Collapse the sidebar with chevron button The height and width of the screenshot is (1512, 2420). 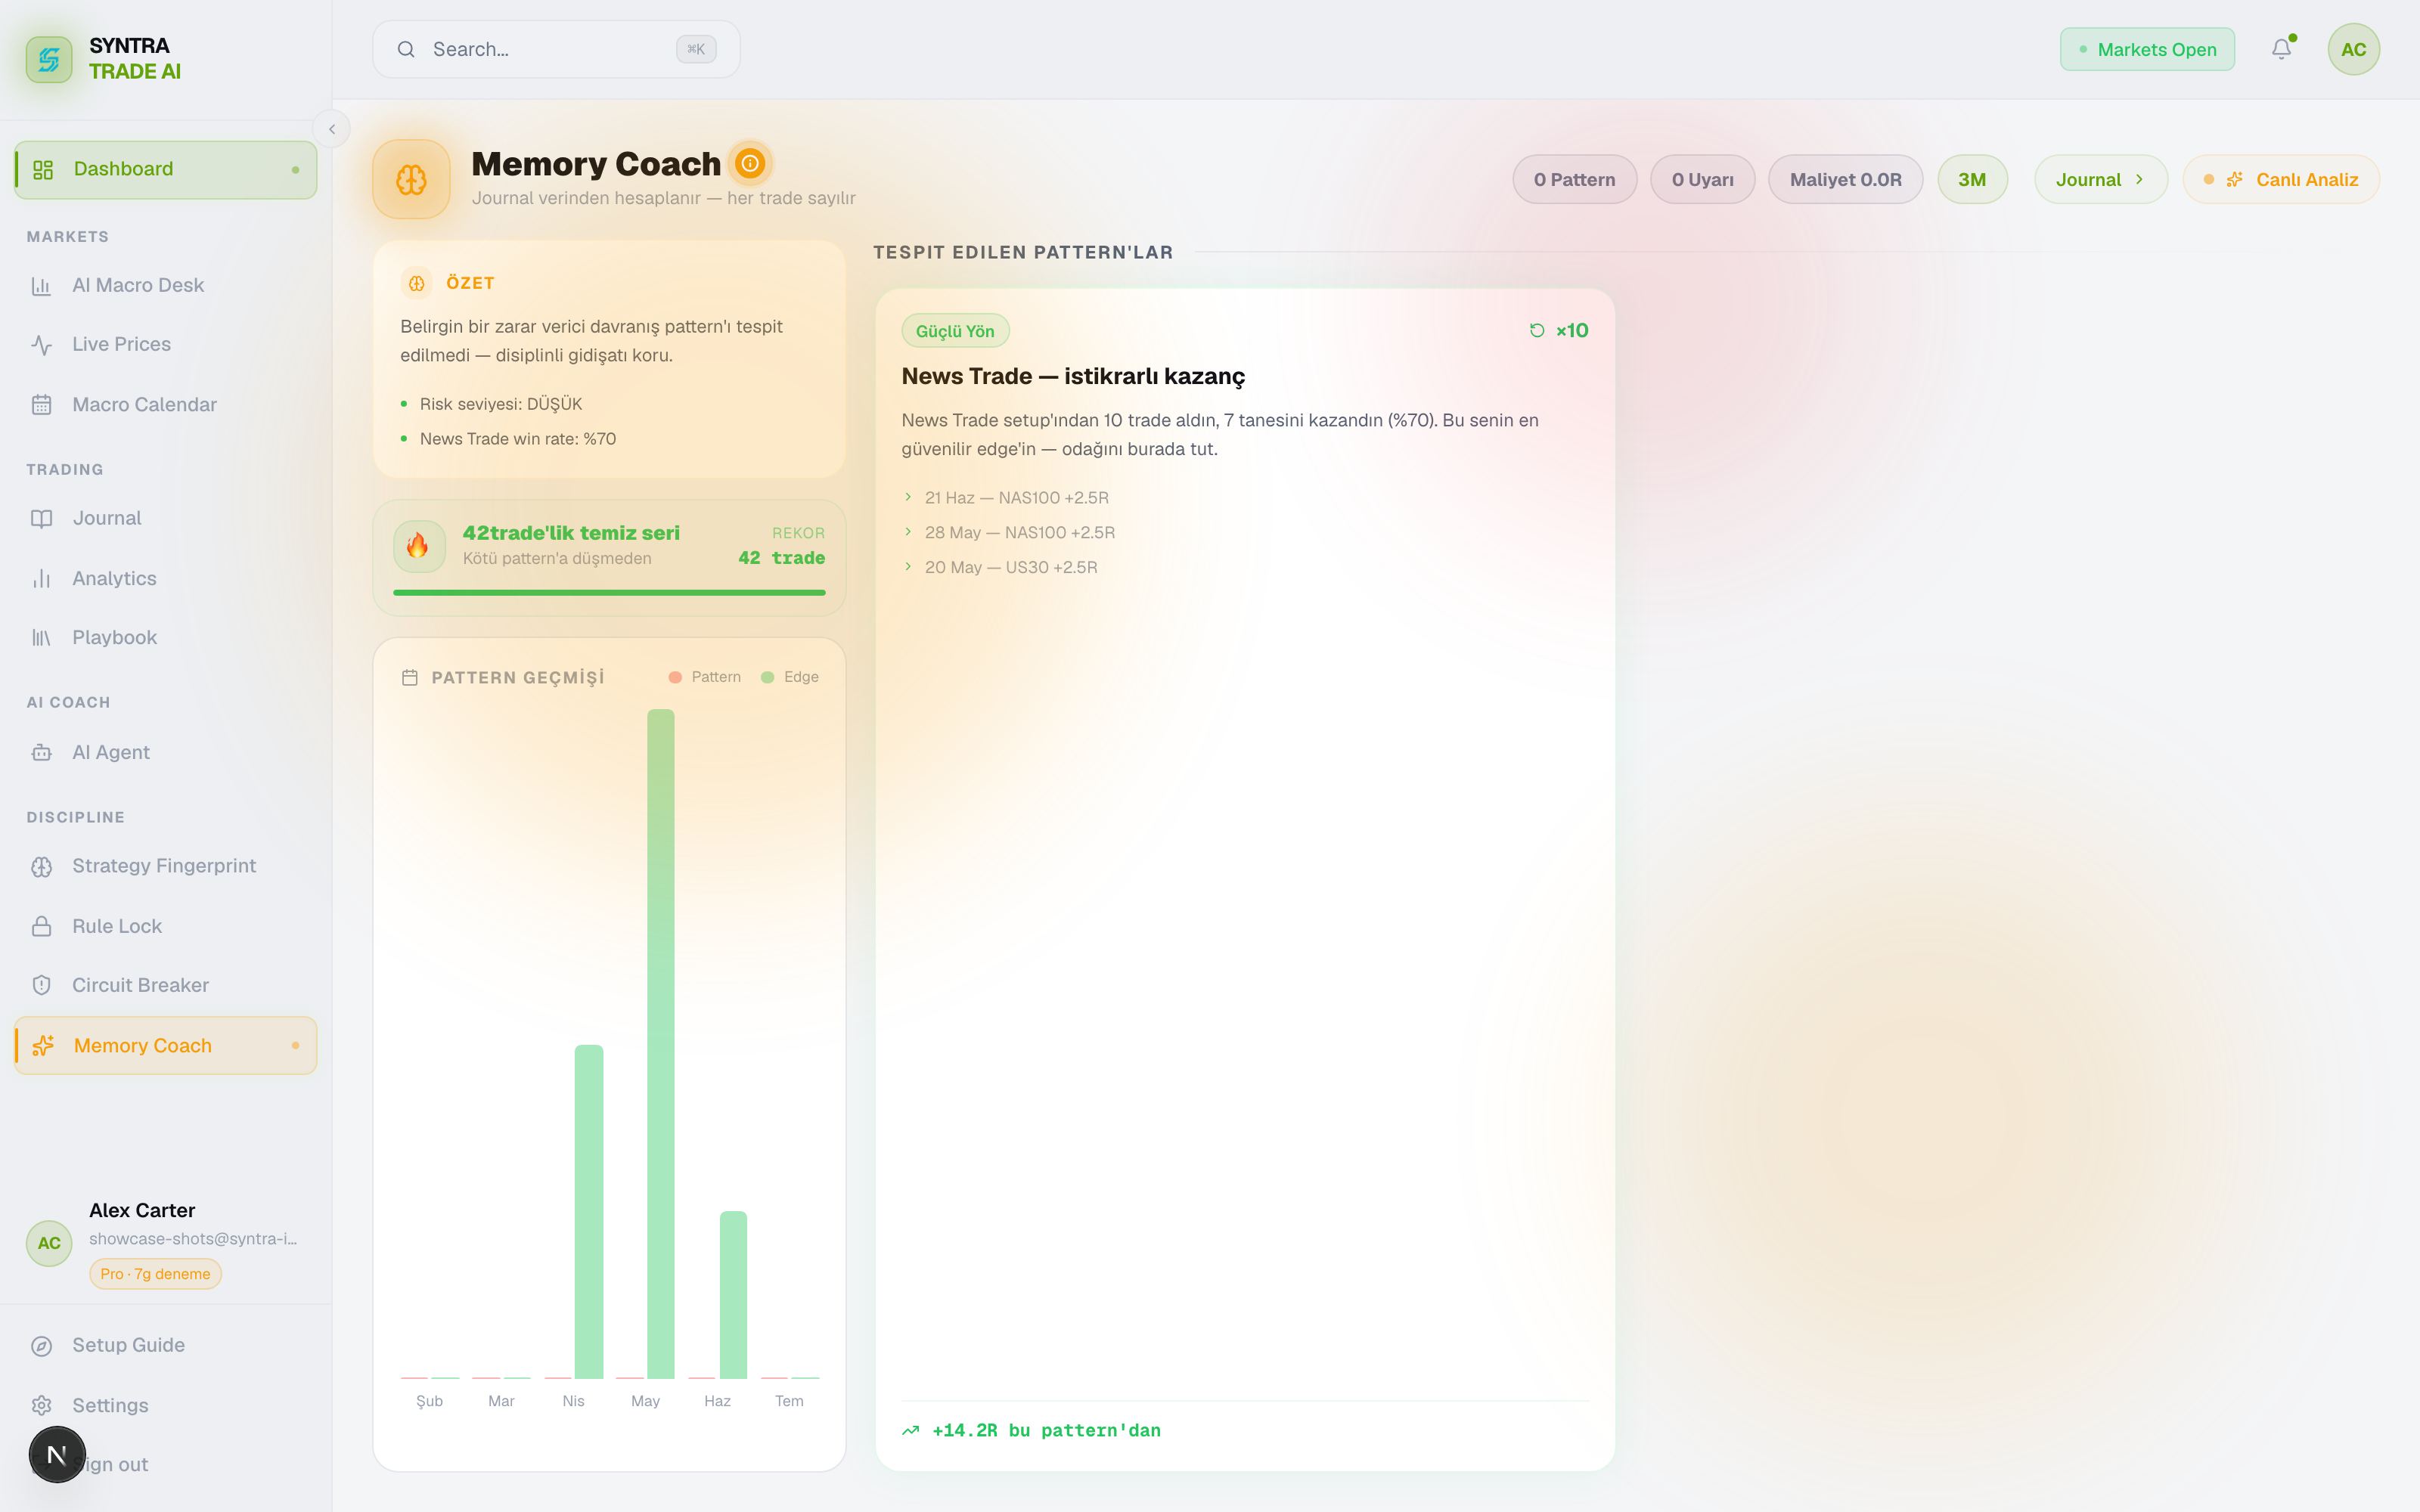click(x=332, y=129)
